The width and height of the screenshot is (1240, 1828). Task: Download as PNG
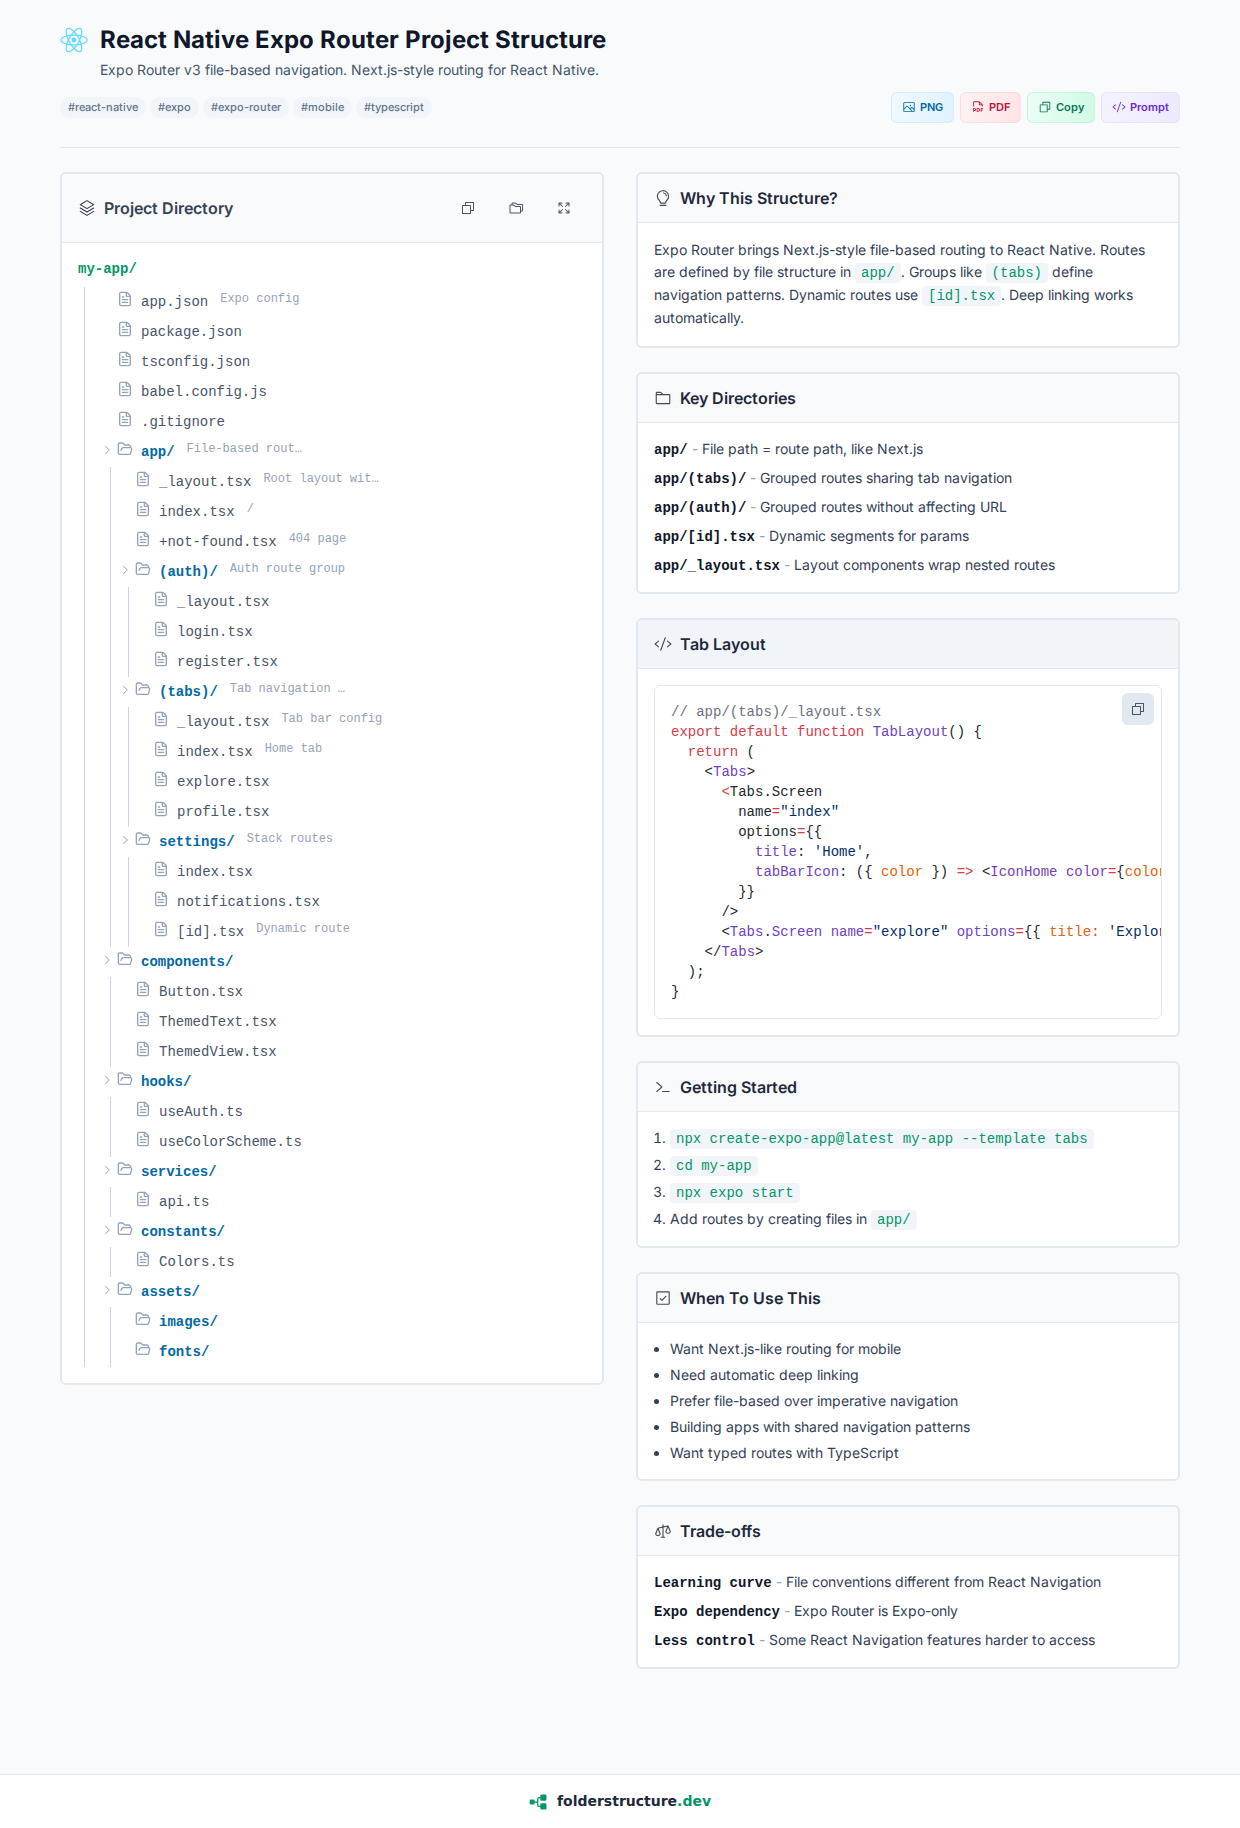pyautogui.click(x=922, y=107)
